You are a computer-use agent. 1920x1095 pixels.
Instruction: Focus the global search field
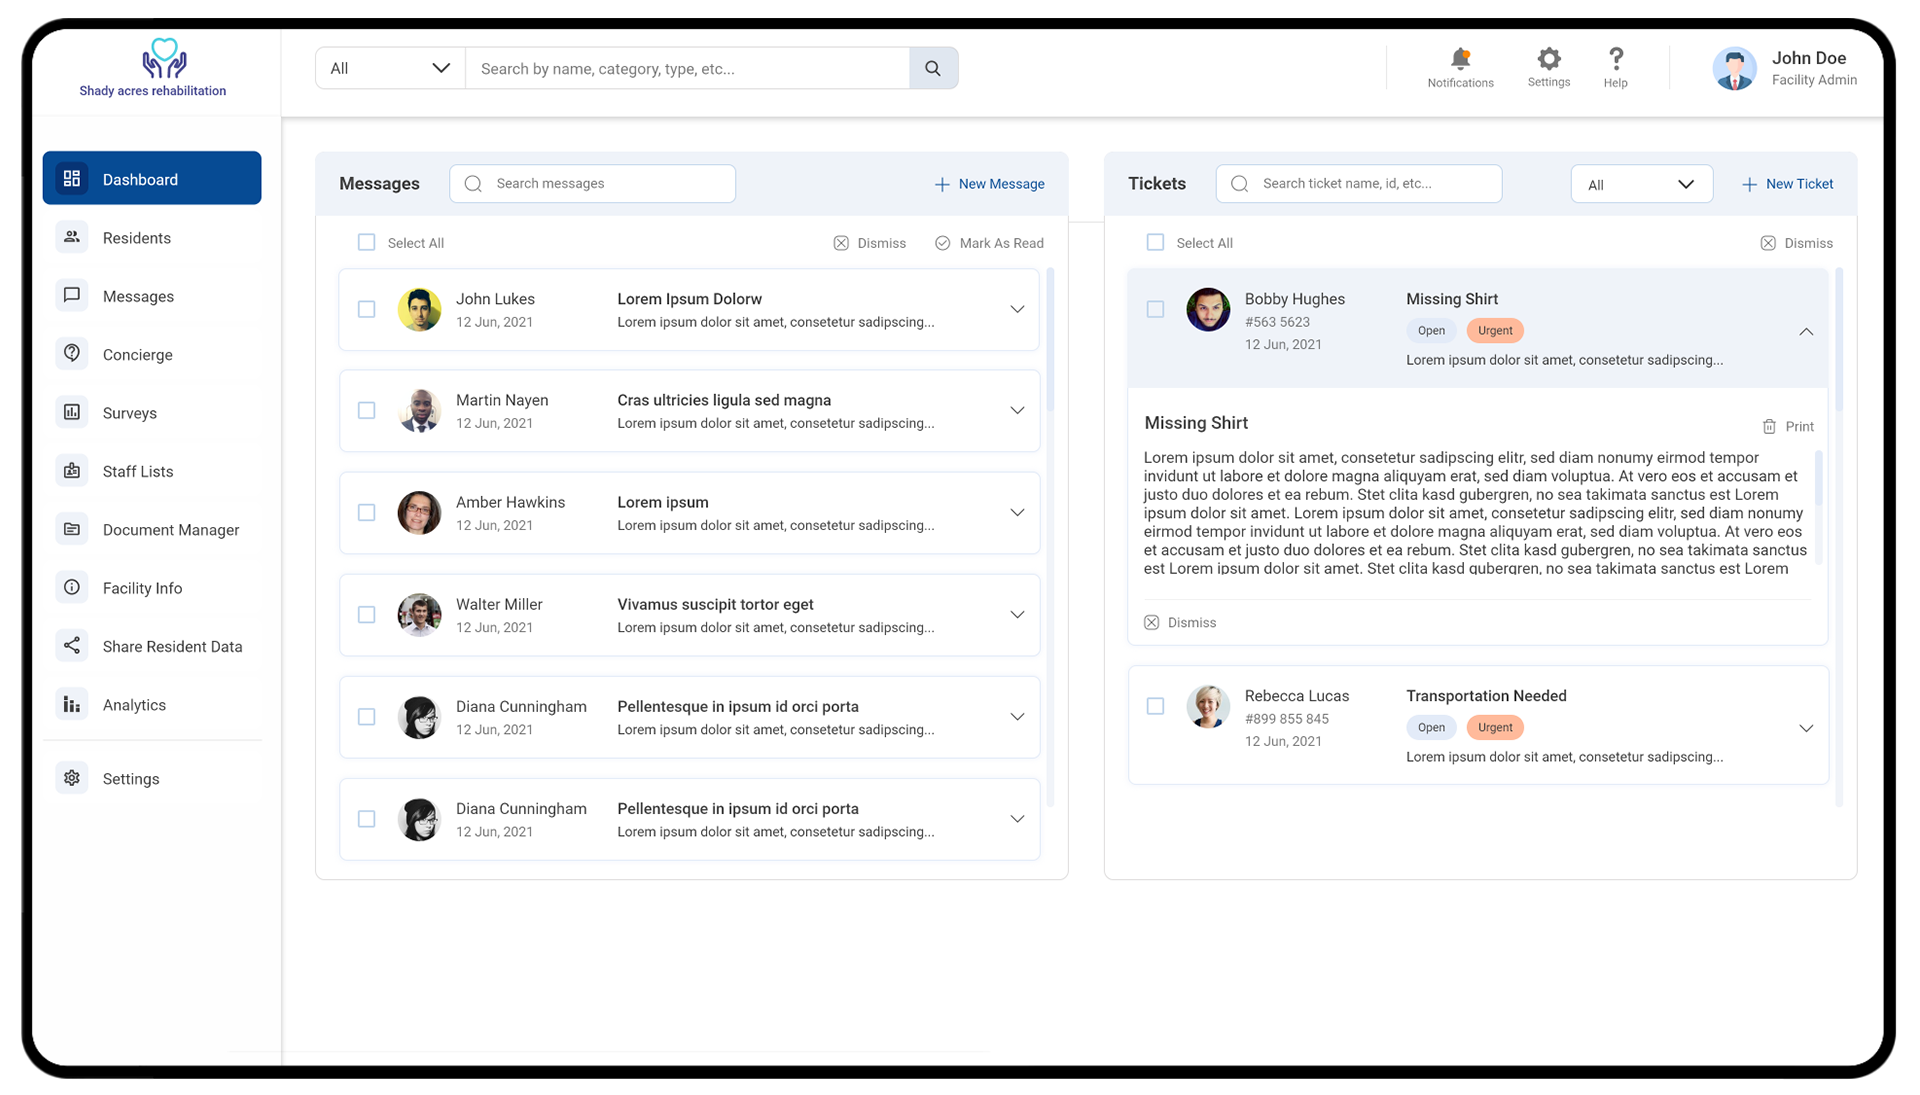coord(688,68)
